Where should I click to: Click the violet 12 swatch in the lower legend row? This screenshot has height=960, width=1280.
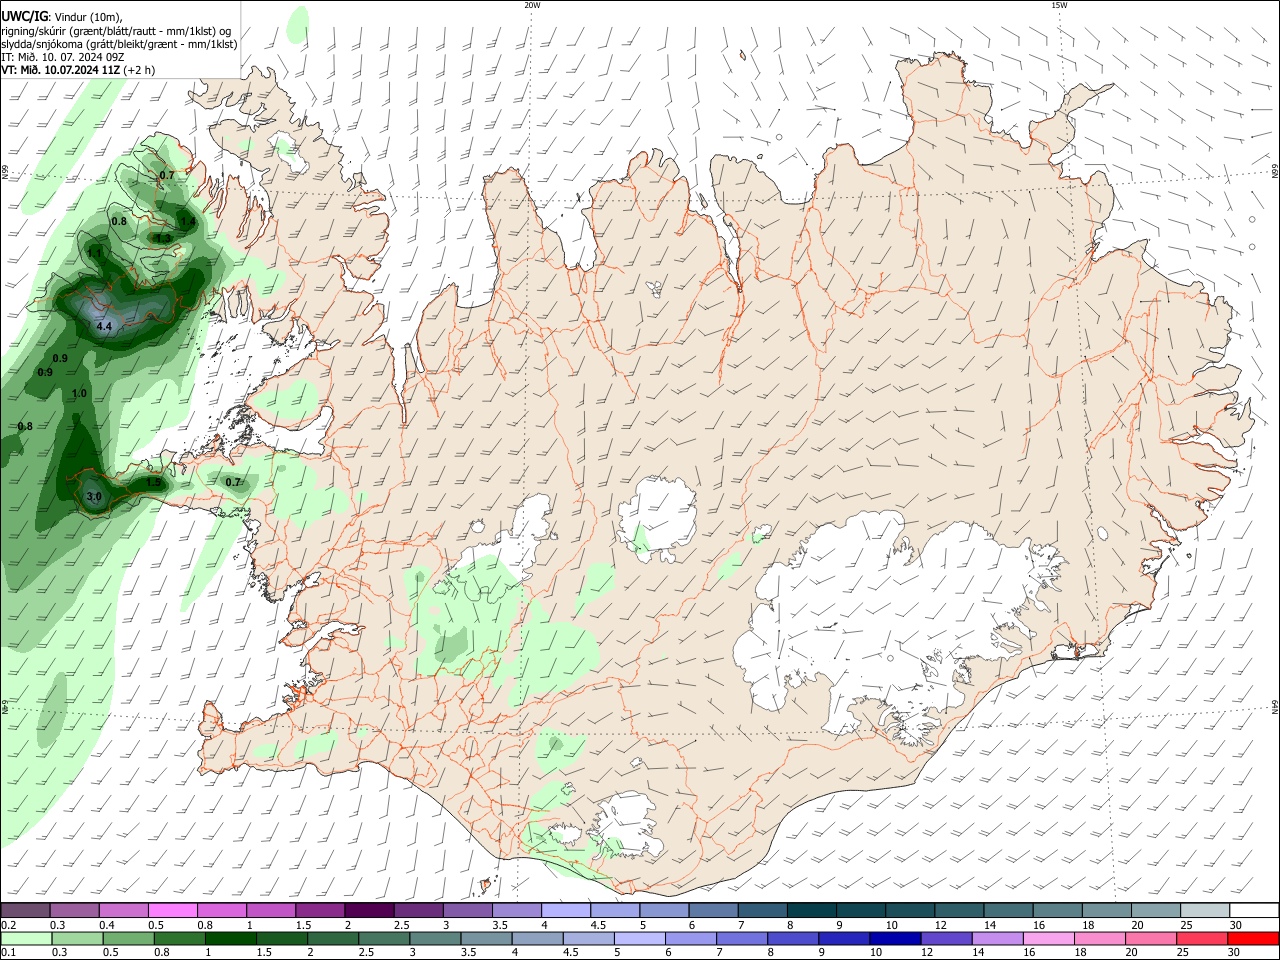[x=946, y=938]
